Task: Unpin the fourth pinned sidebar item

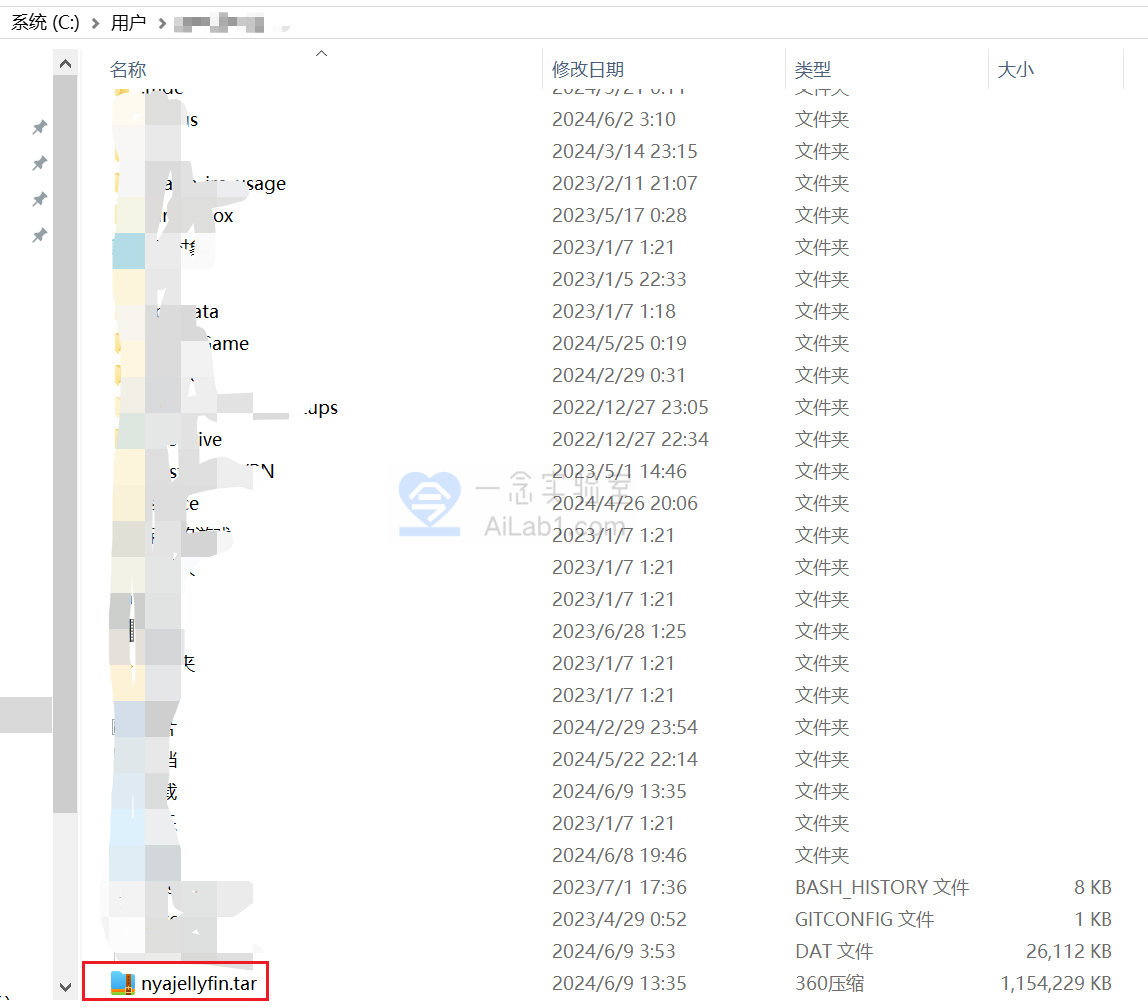Action: [x=40, y=235]
